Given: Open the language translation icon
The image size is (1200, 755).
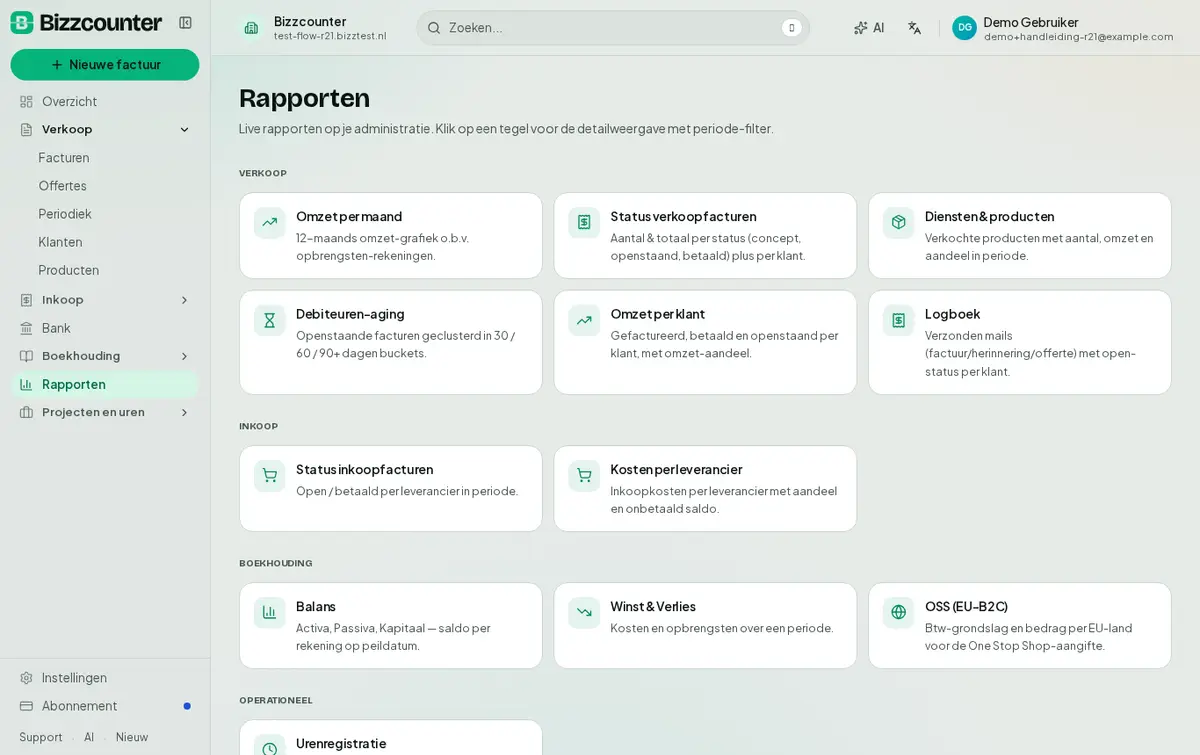Looking at the screenshot, I should (914, 28).
